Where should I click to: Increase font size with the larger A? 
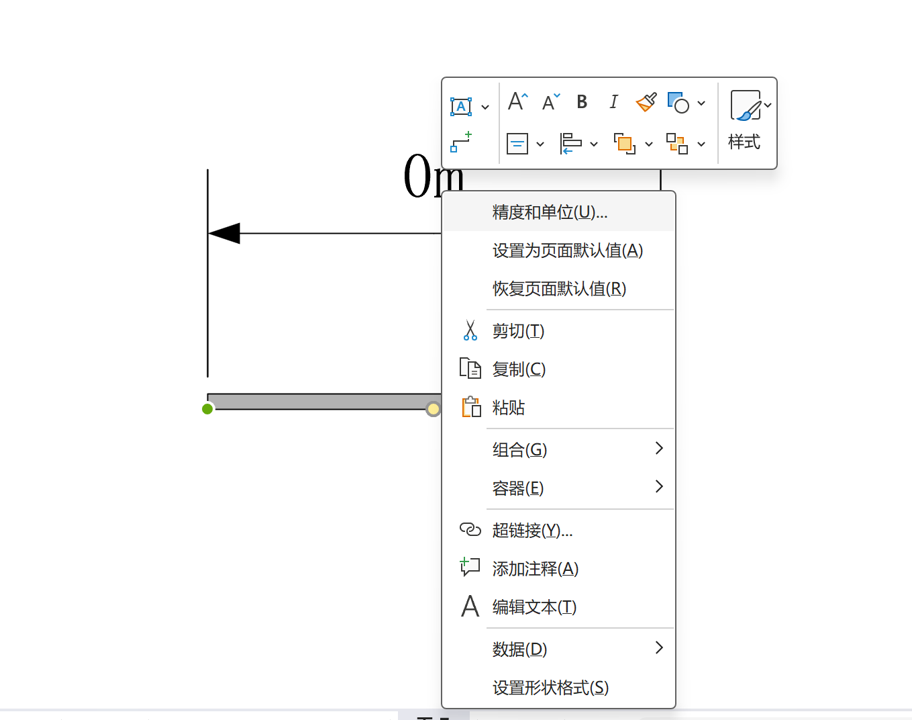[518, 102]
